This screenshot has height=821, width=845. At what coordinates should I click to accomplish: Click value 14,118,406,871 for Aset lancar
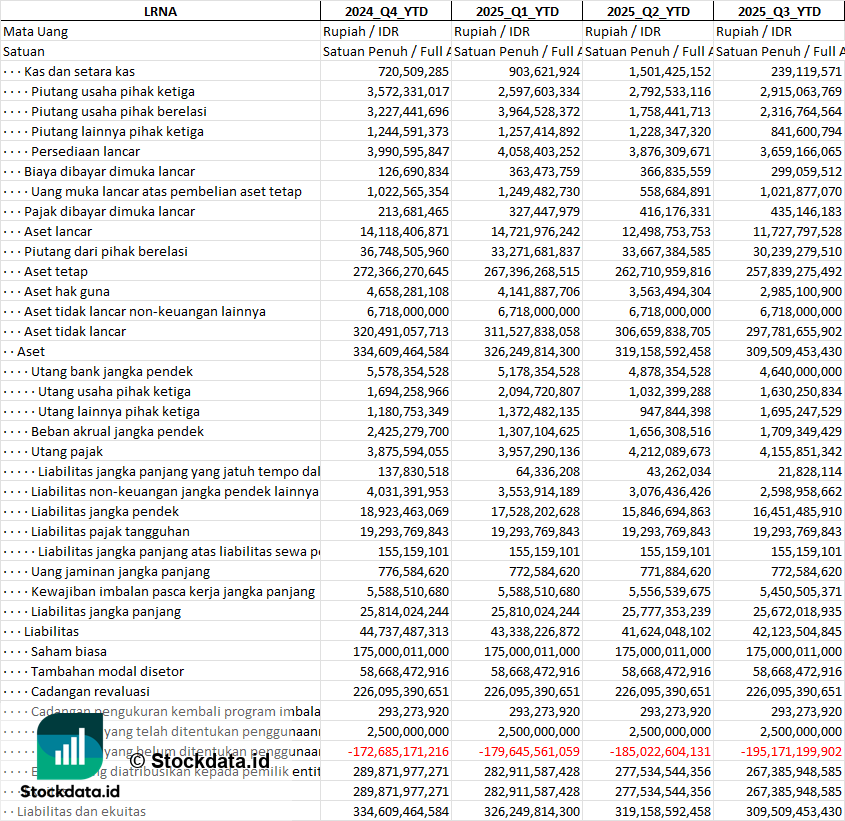pos(404,231)
